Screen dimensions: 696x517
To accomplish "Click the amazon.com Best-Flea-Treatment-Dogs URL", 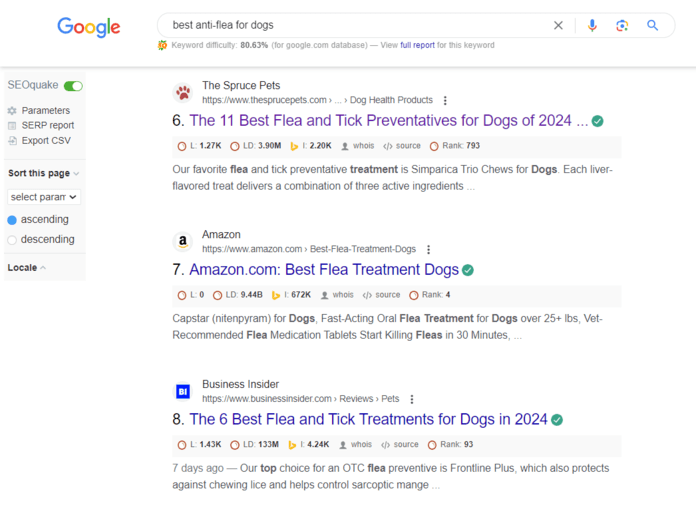I will 309,249.
